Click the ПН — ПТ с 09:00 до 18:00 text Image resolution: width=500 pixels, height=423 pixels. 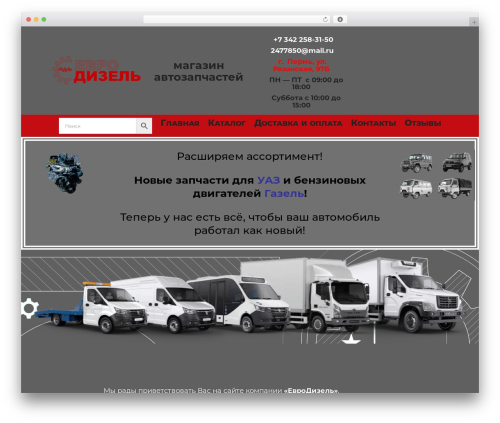pos(306,83)
